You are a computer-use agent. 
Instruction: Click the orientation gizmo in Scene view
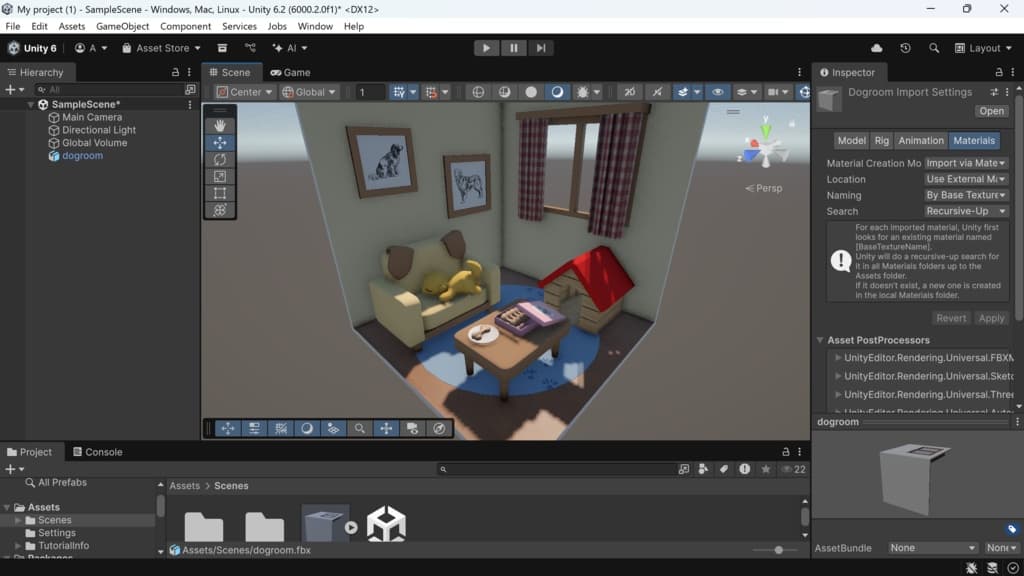765,146
